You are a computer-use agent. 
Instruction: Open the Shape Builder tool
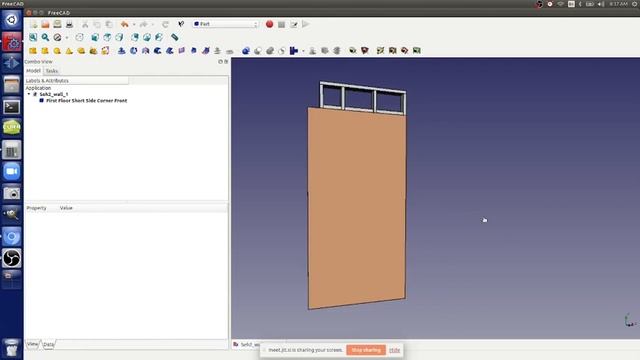[x=105, y=51]
